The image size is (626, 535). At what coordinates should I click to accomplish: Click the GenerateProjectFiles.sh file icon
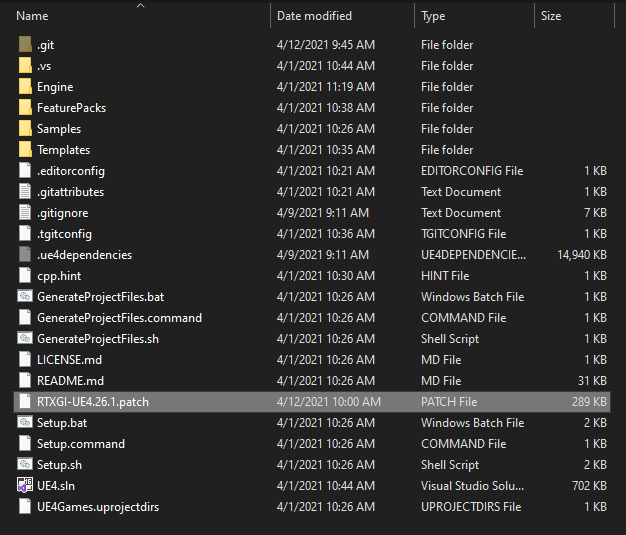click(x=26, y=339)
